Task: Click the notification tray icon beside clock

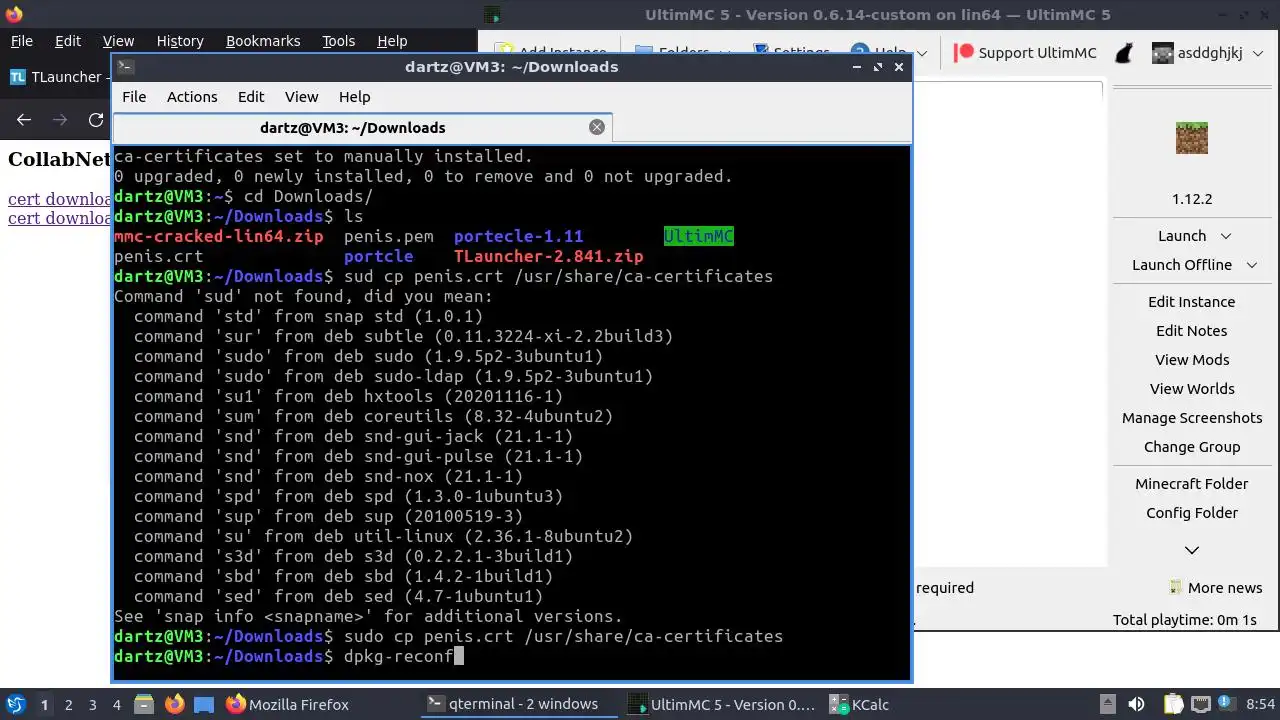Action: (1226, 705)
